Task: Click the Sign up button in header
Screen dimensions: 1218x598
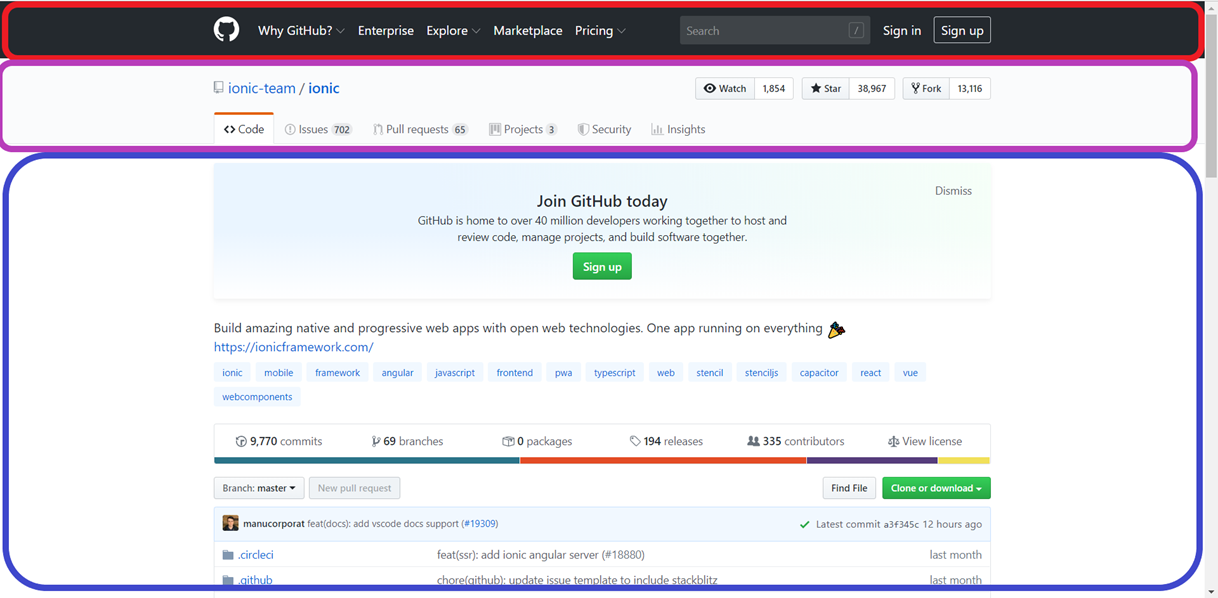Action: click(x=962, y=31)
